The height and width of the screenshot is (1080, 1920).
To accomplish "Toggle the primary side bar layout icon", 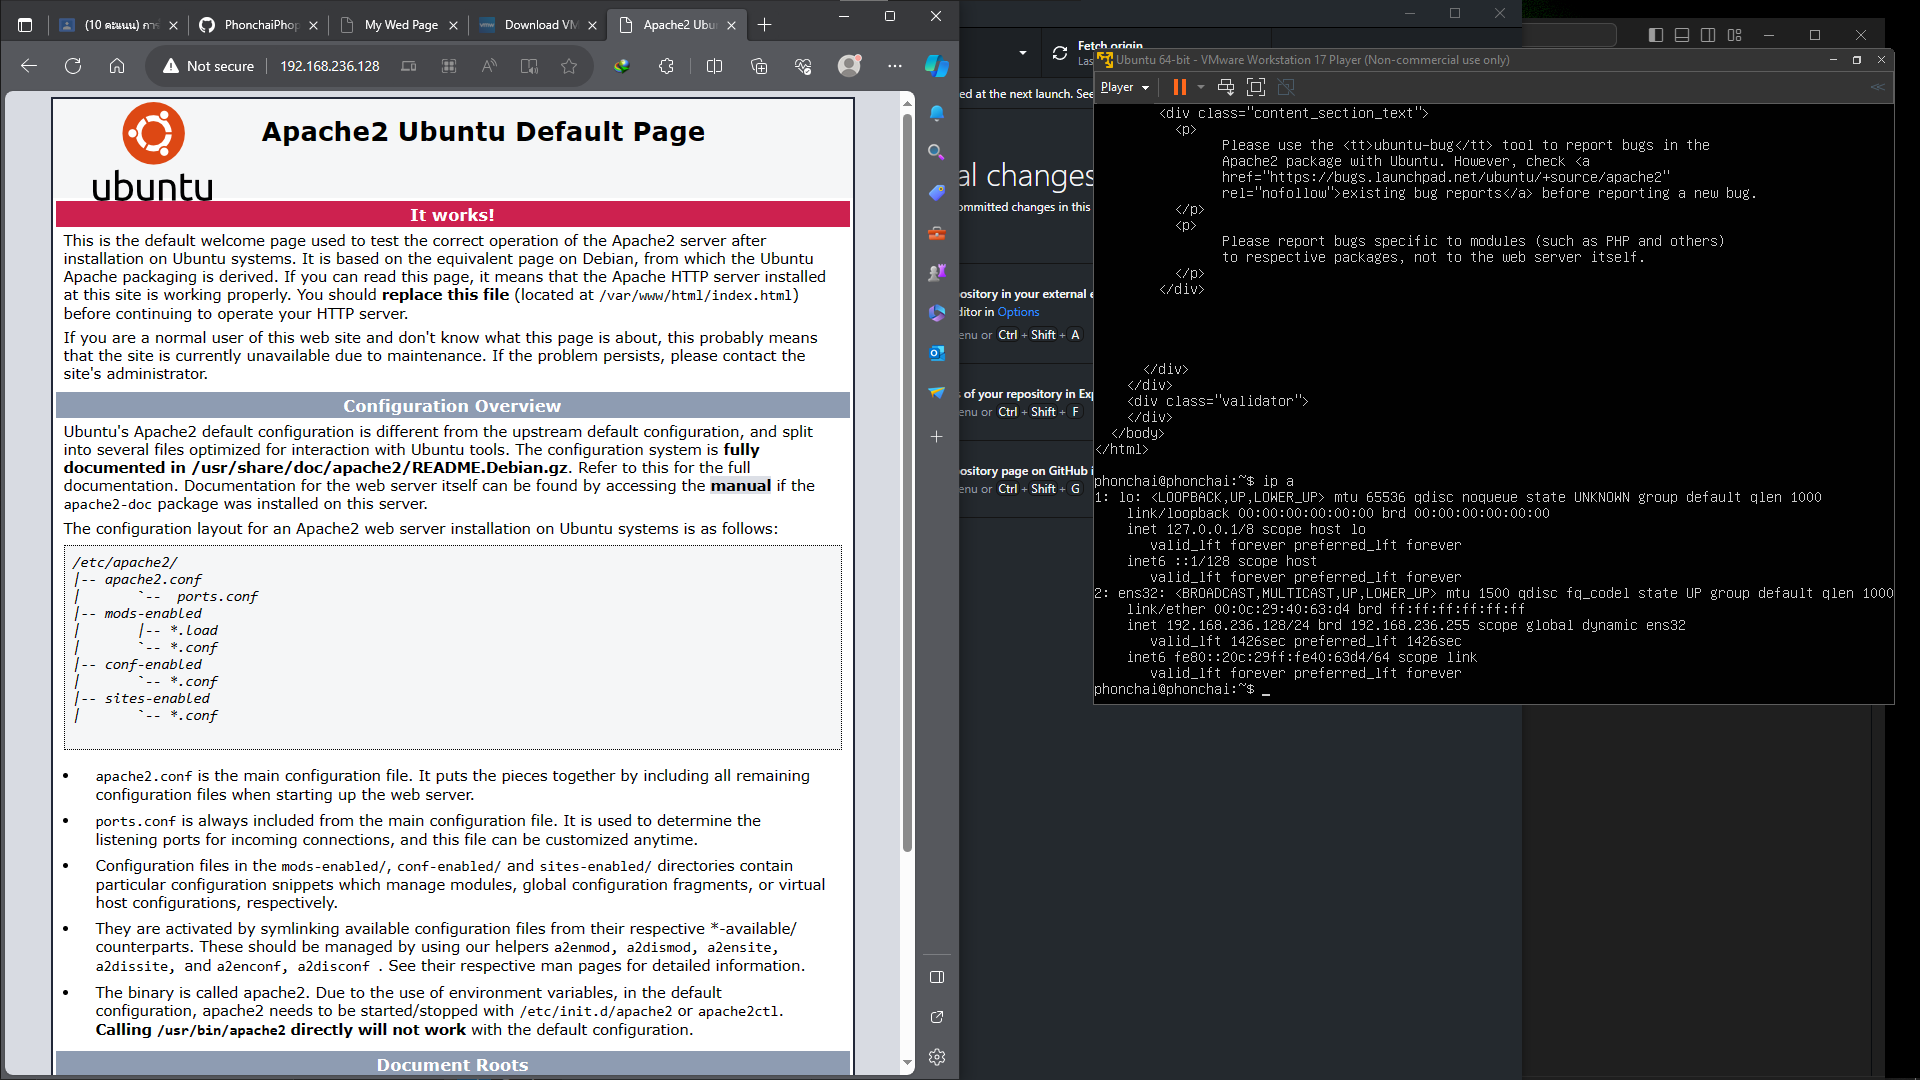I will [1656, 35].
